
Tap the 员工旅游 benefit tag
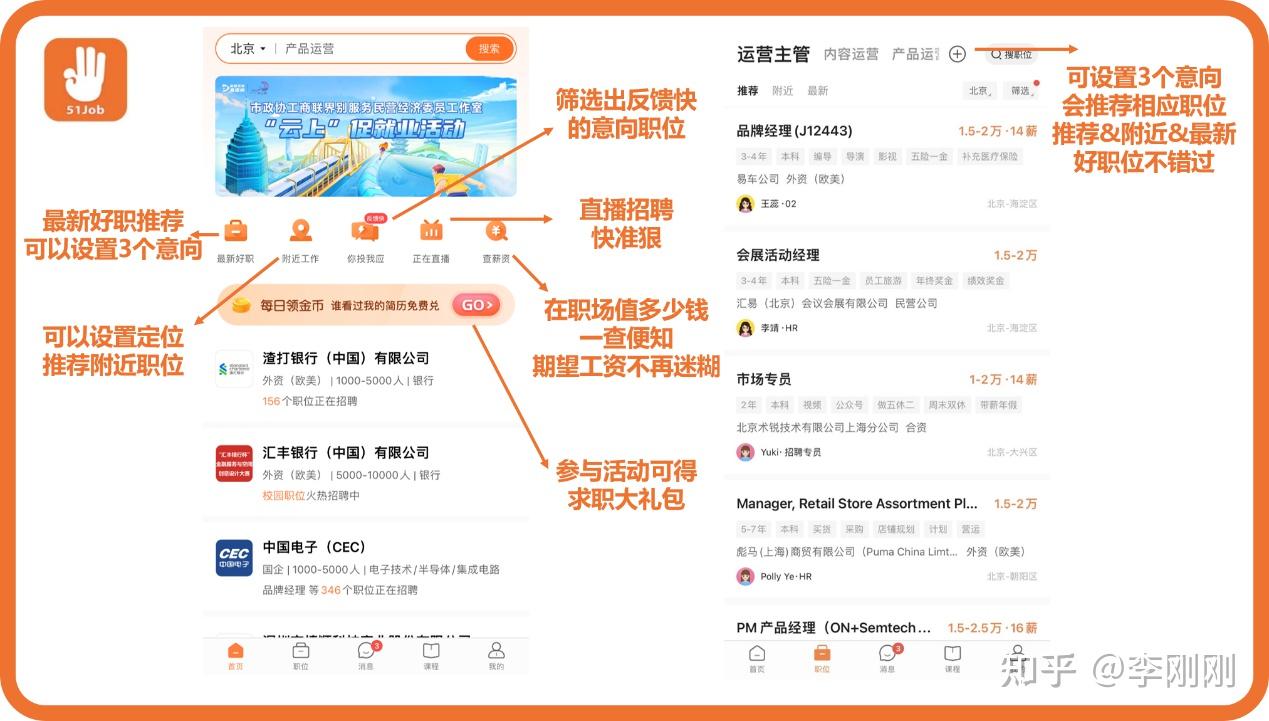coord(883,281)
